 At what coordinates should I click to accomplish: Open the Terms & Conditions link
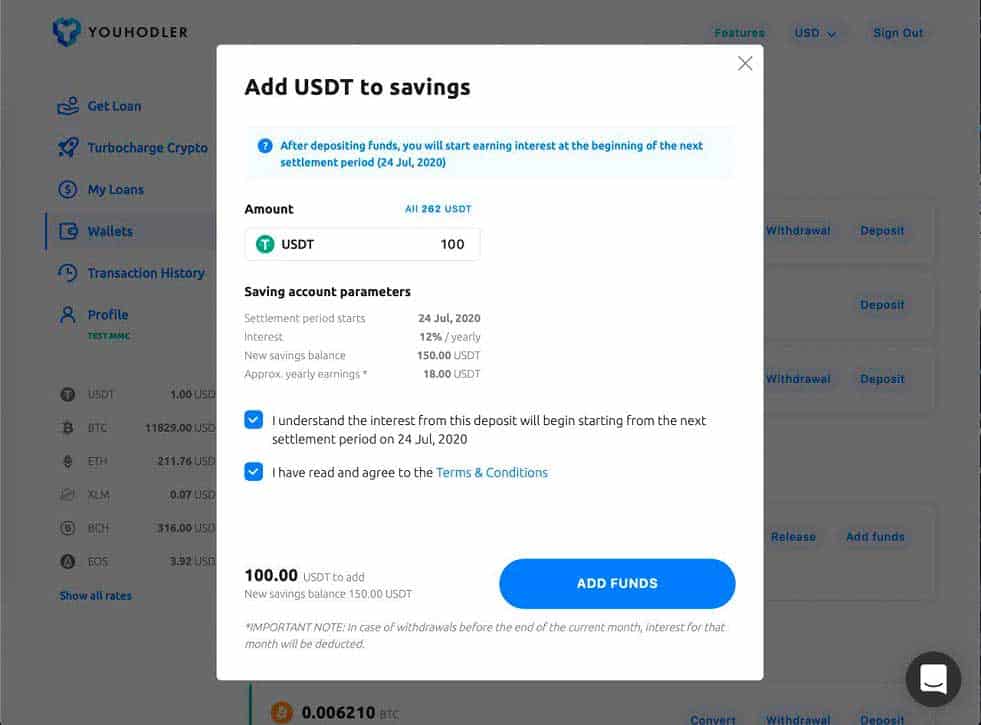pos(492,472)
